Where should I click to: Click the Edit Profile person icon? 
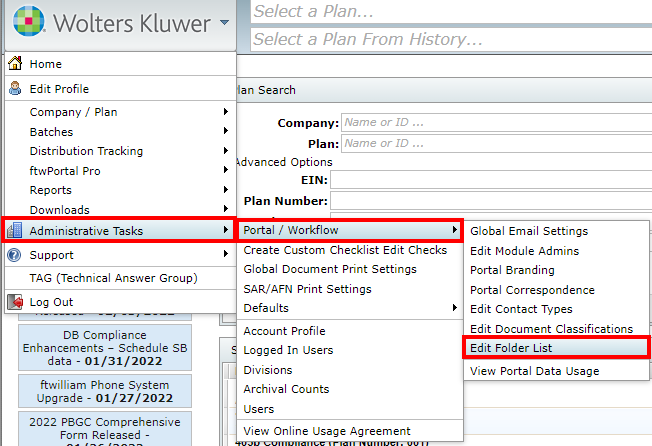[15, 89]
